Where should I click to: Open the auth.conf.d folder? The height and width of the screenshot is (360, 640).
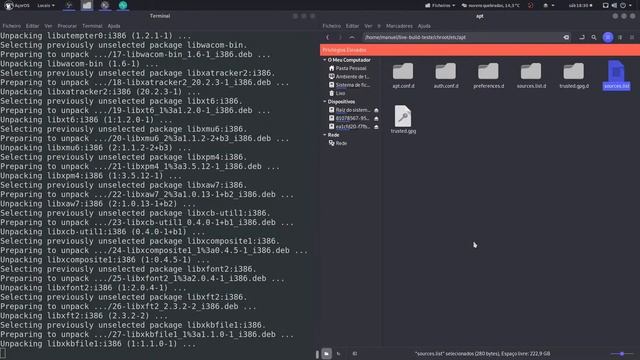[446, 76]
